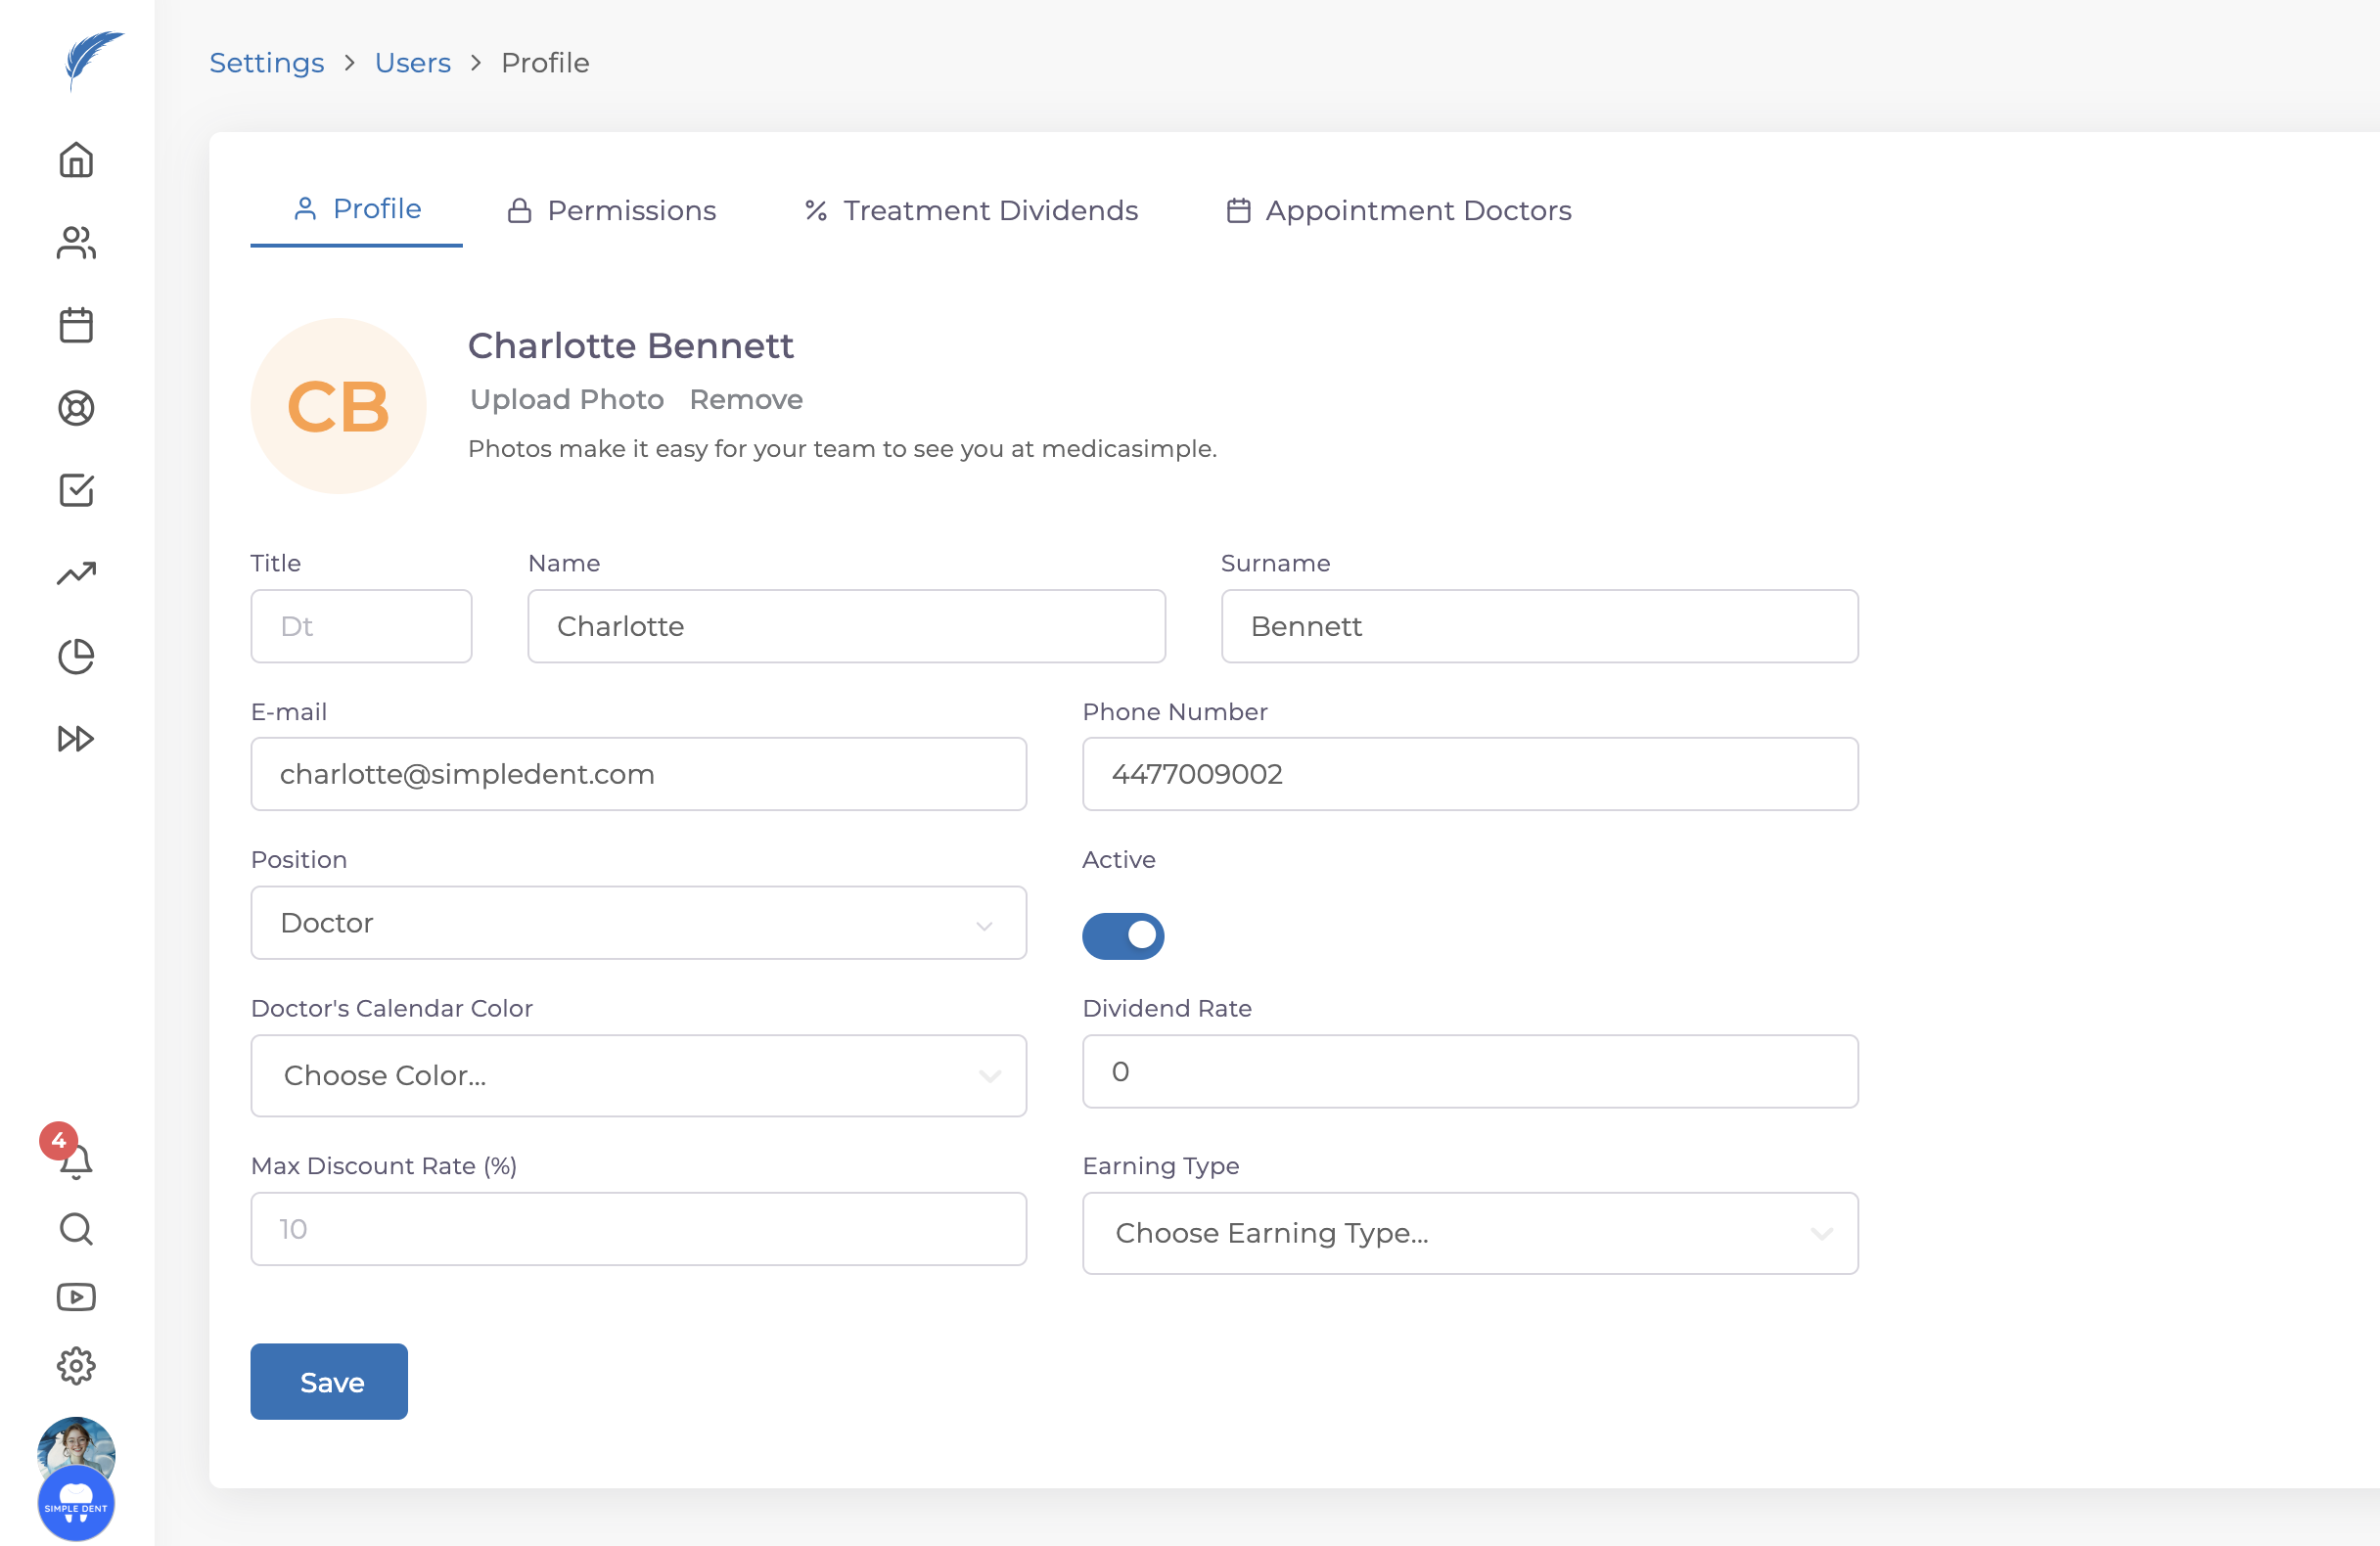Image resolution: width=2380 pixels, height=1546 pixels.
Task: Open the tasks checkmark icon
Action: point(76,490)
